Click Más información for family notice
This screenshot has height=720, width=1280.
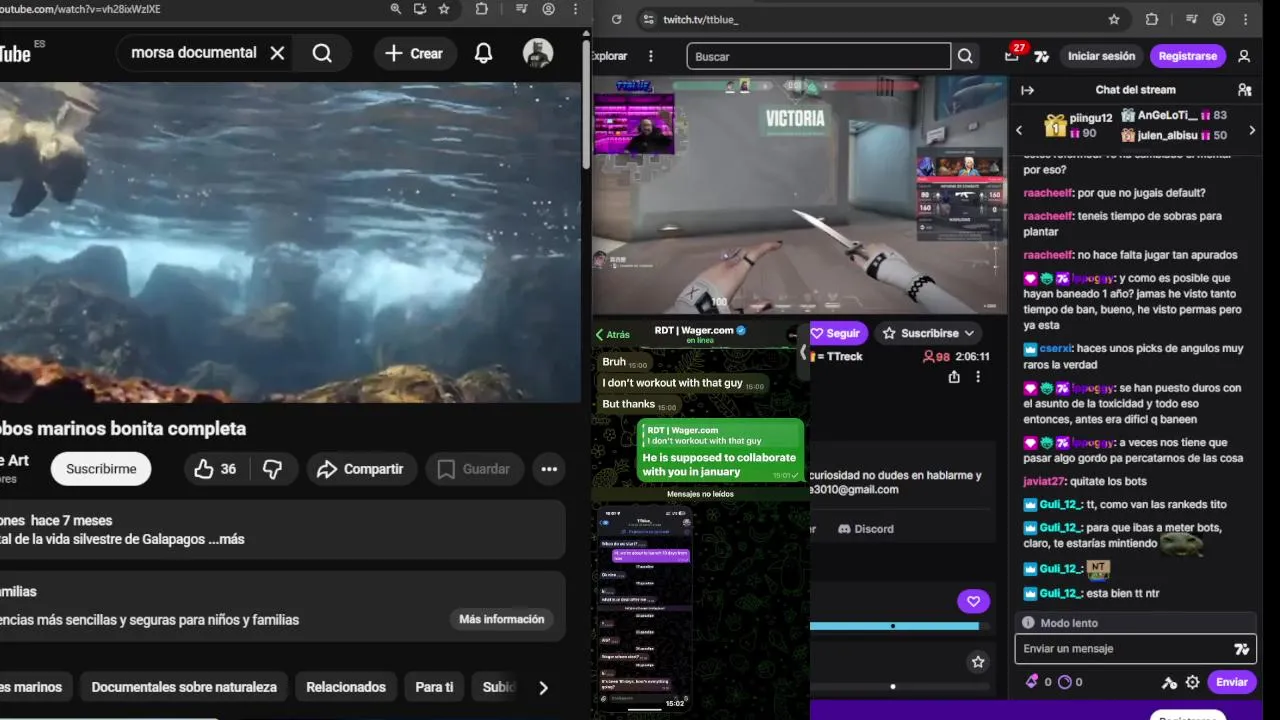click(x=502, y=619)
